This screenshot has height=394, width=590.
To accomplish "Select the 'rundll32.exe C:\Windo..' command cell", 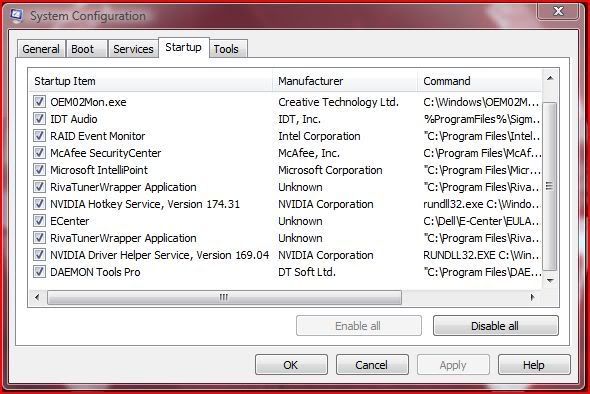I will 482,204.
